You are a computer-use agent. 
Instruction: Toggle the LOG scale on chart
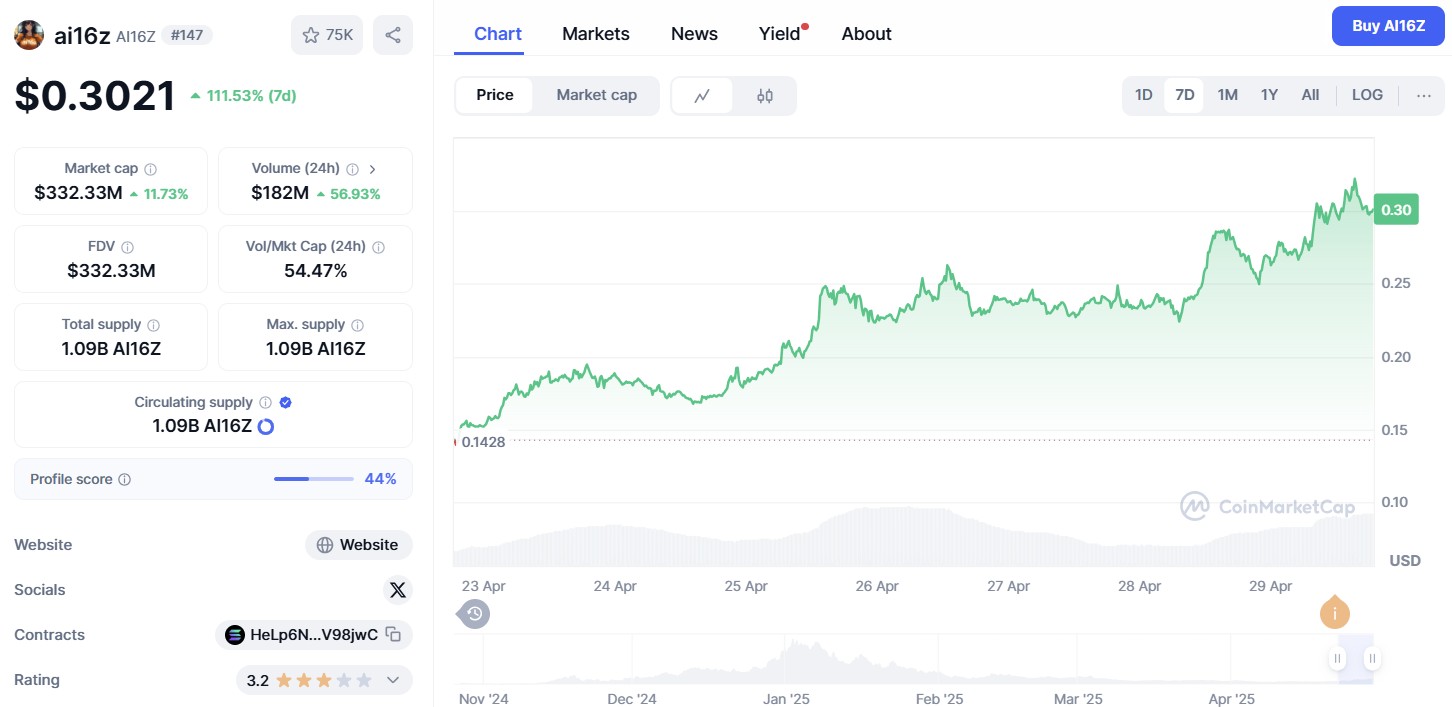[1367, 96]
